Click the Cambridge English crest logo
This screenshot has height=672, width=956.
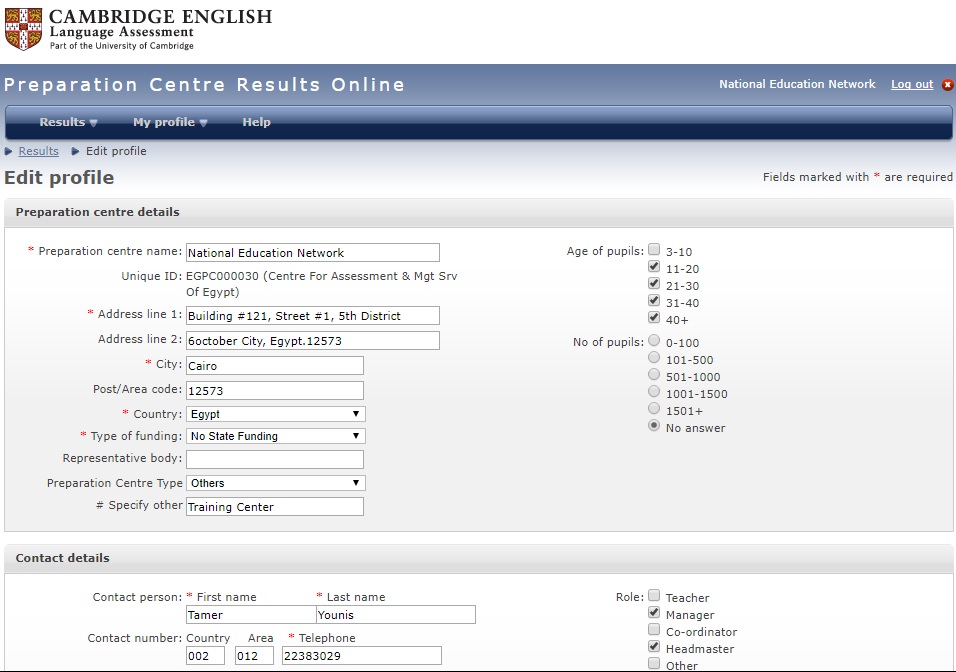24,29
